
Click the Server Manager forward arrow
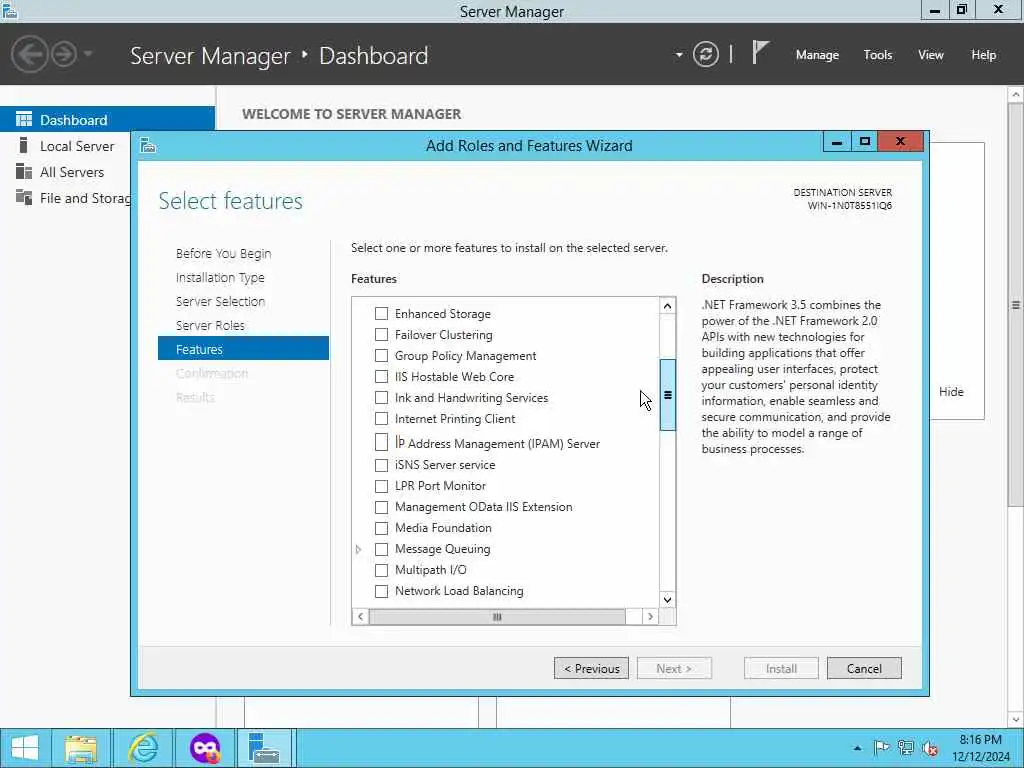(64, 54)
